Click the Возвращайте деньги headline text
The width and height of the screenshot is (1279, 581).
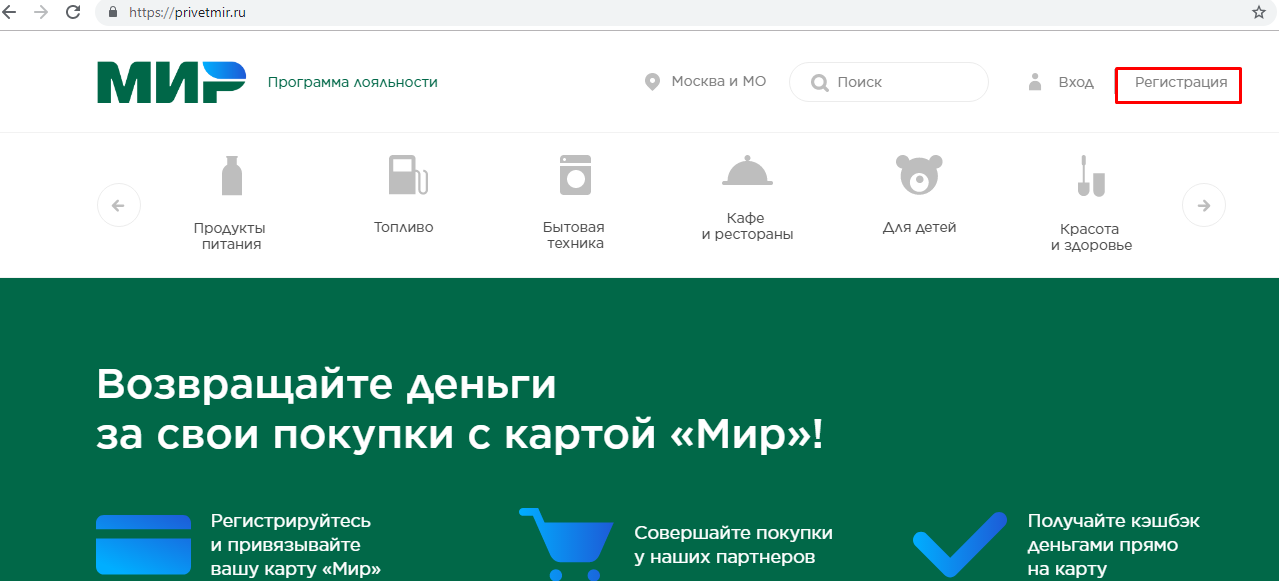click(460, 410)
